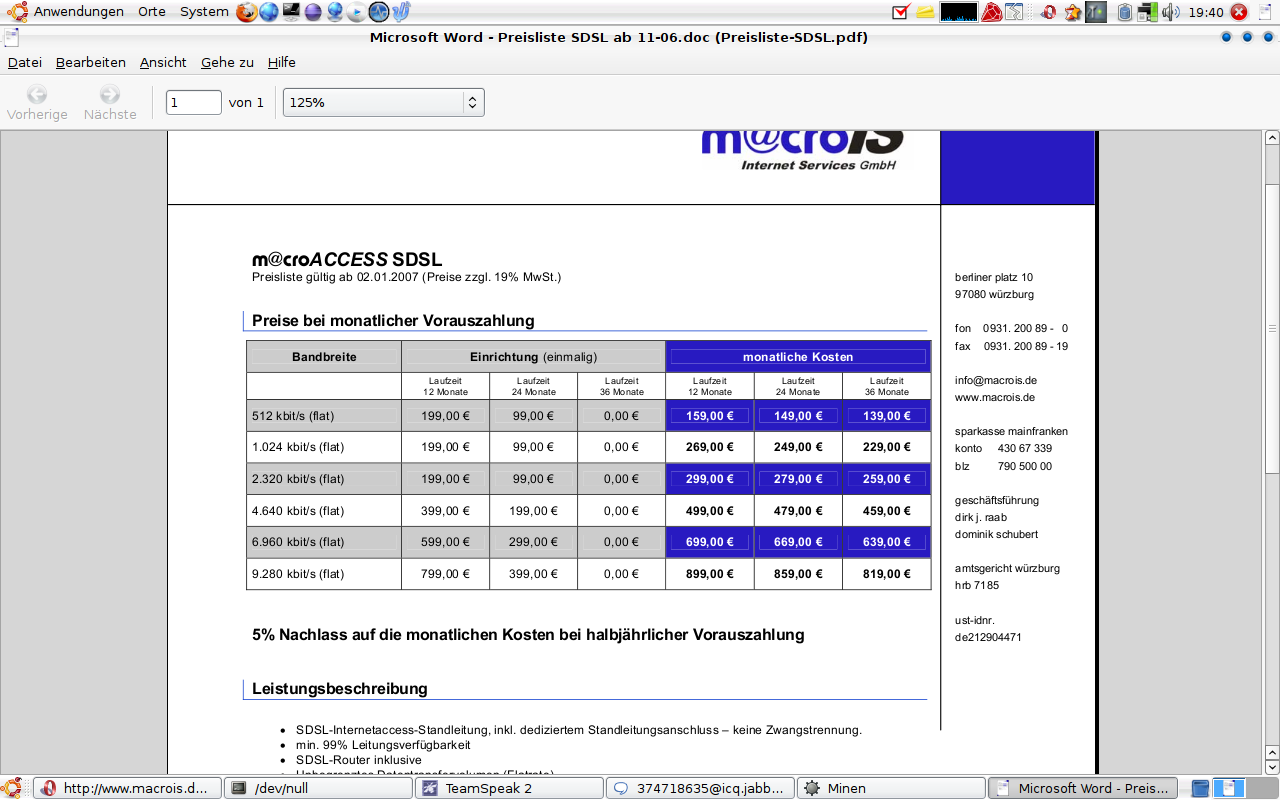Click the globe network launcher icon
Viewport: 1280px width, 800px height.
point(335,12)
